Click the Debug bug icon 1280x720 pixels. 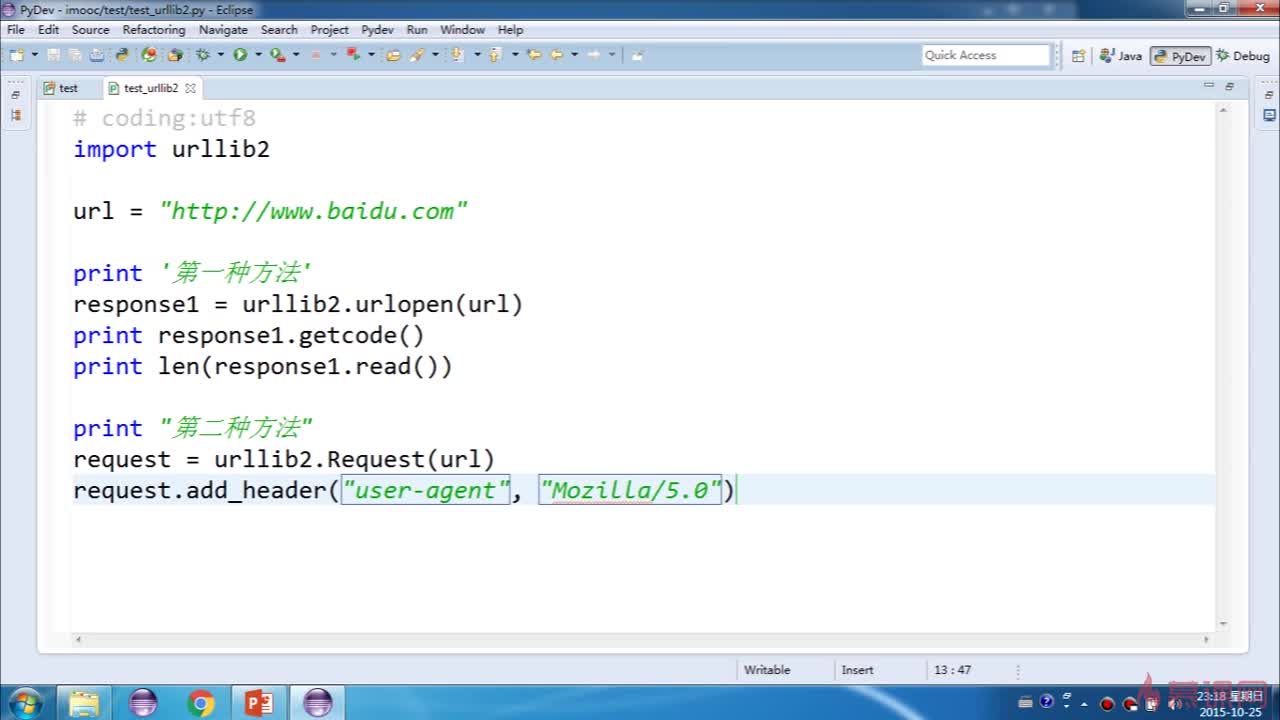click(203, 55)
